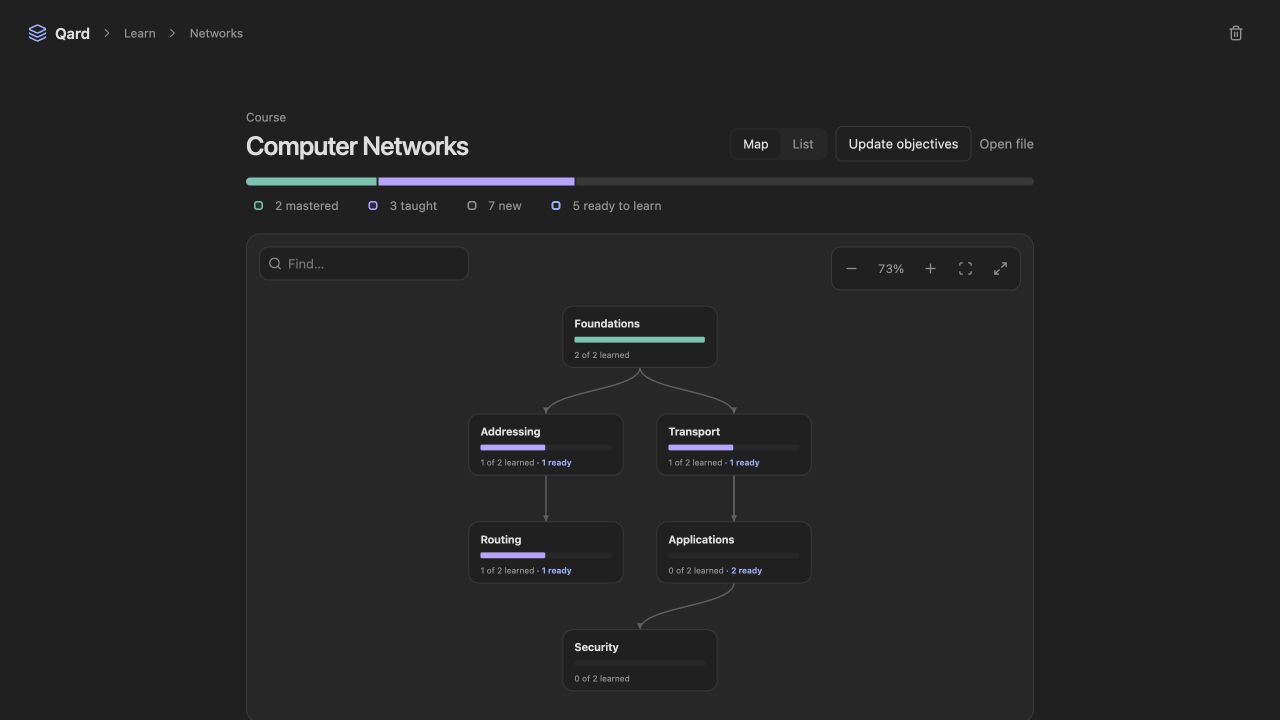1280x720 pixels.
Task: Open the Foundations topic node
Action: tap(640, 337)
